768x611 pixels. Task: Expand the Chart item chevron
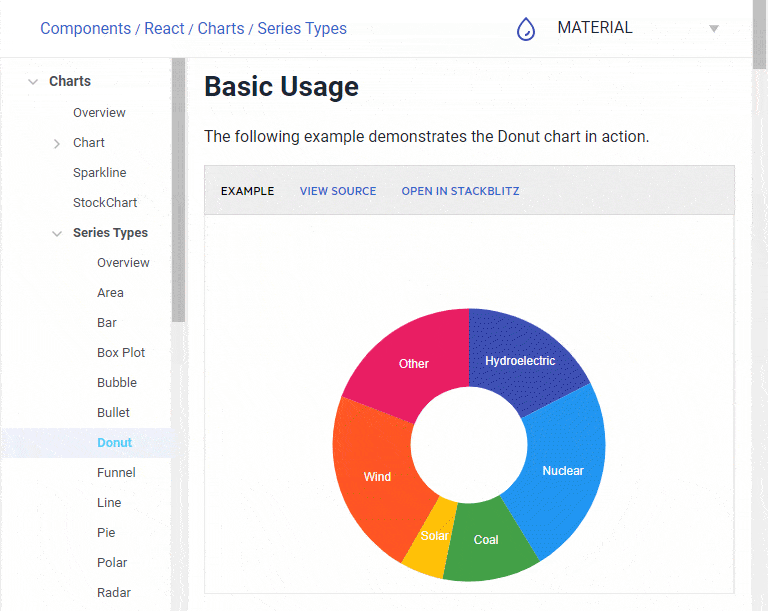point(57,144)
